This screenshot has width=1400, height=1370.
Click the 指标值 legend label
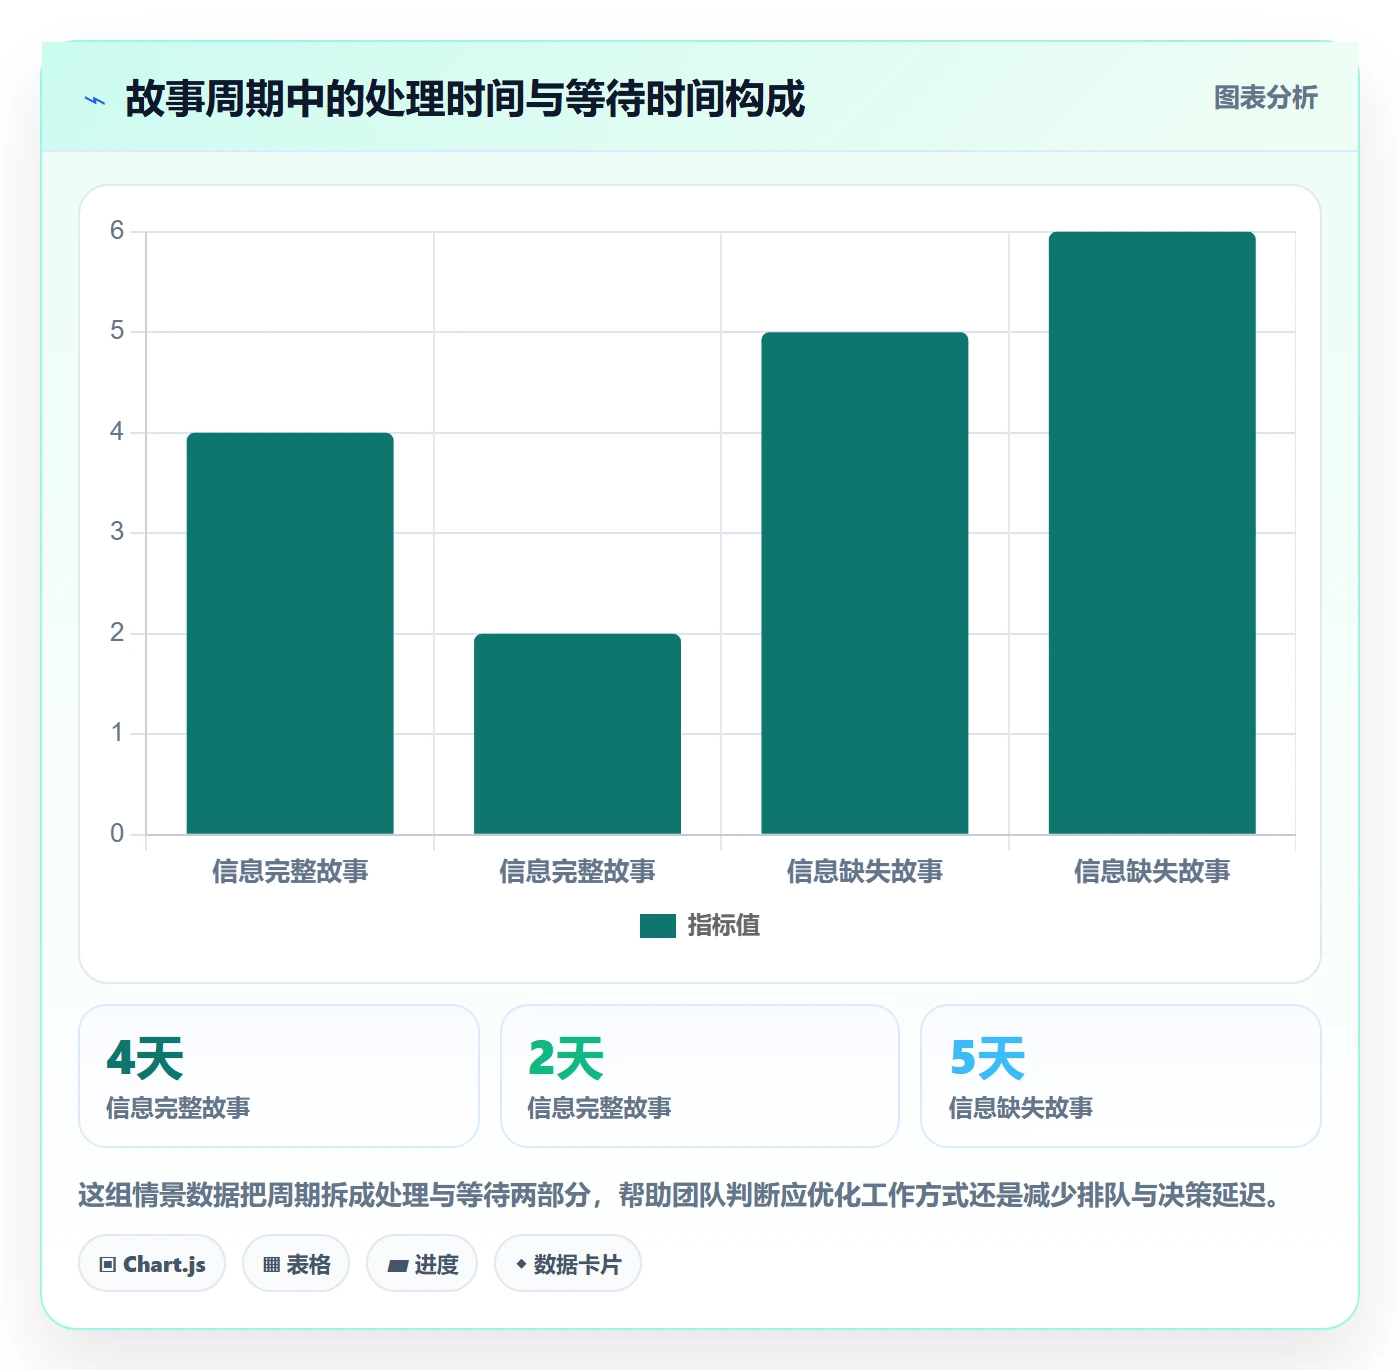(x=724, y=926)
